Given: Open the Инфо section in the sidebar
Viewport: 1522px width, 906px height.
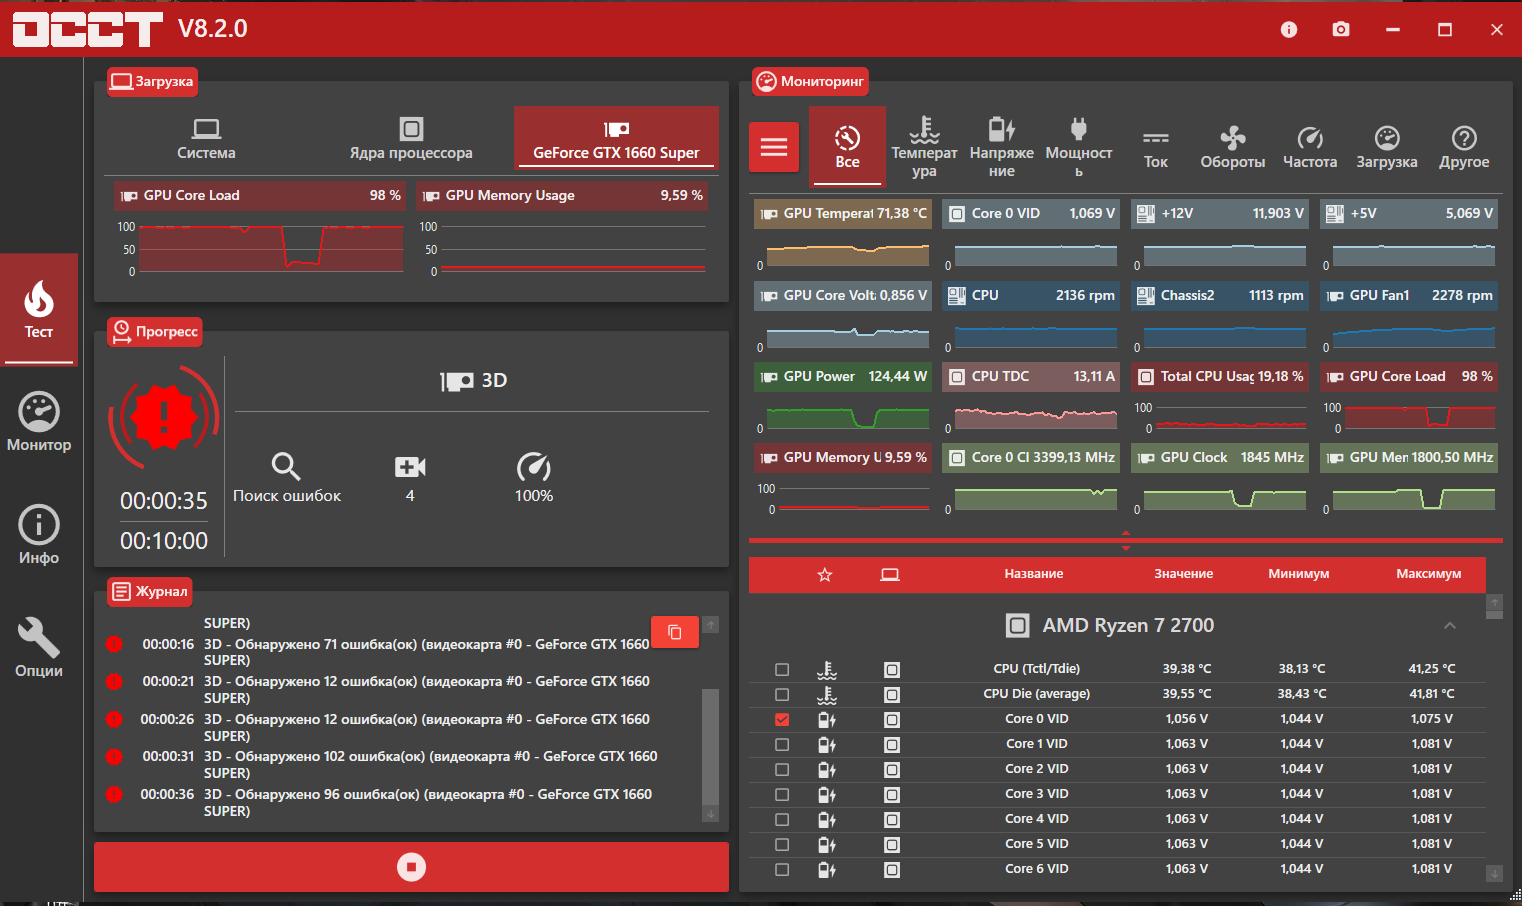Looking at the screenshot, I should pos(39,535).
